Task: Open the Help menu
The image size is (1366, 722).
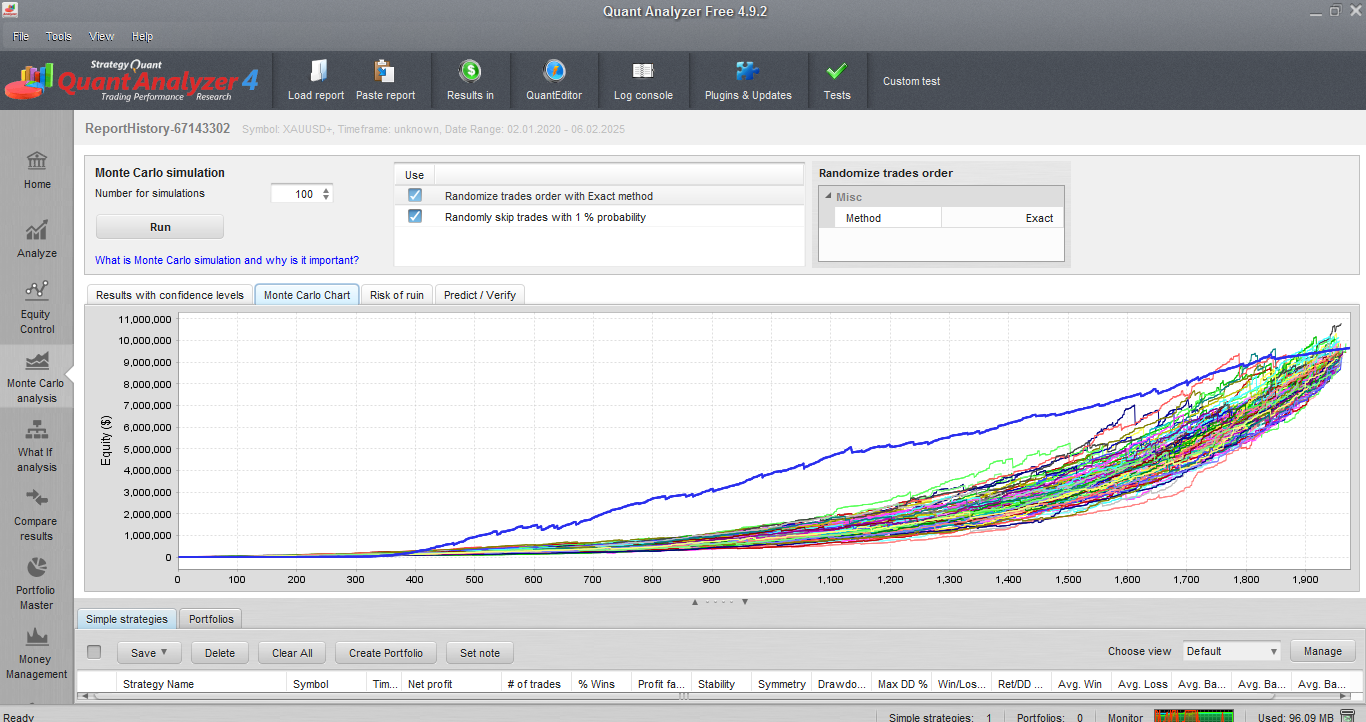Action: pos(143,36)
